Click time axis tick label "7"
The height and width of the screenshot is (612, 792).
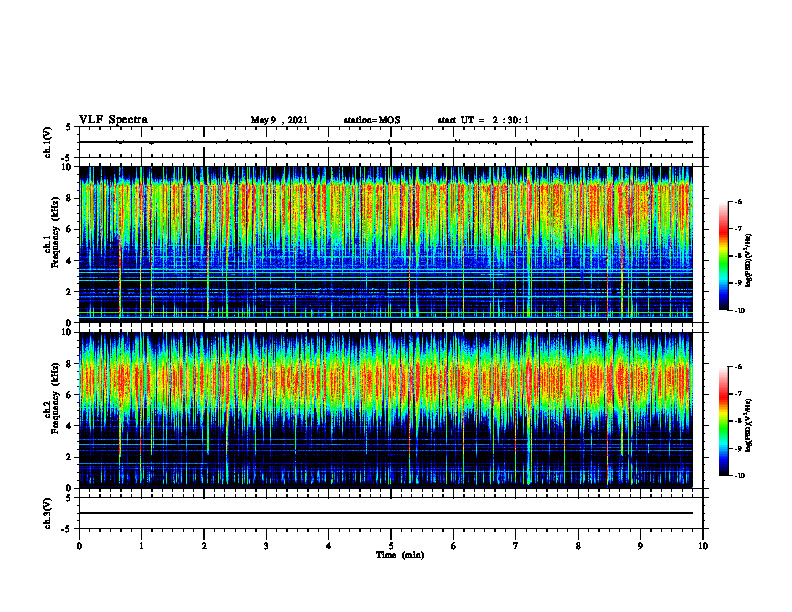click(516, 546)
